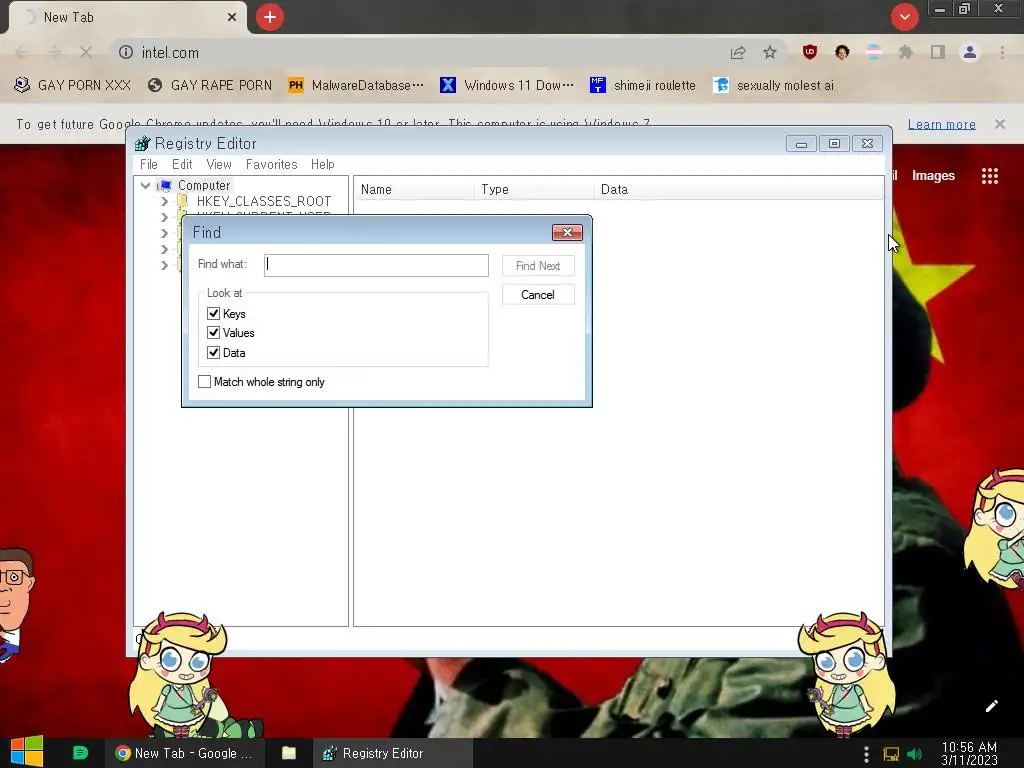
Task: Switch to Chrome from taskbar
Action: click(x=184, y=753)
